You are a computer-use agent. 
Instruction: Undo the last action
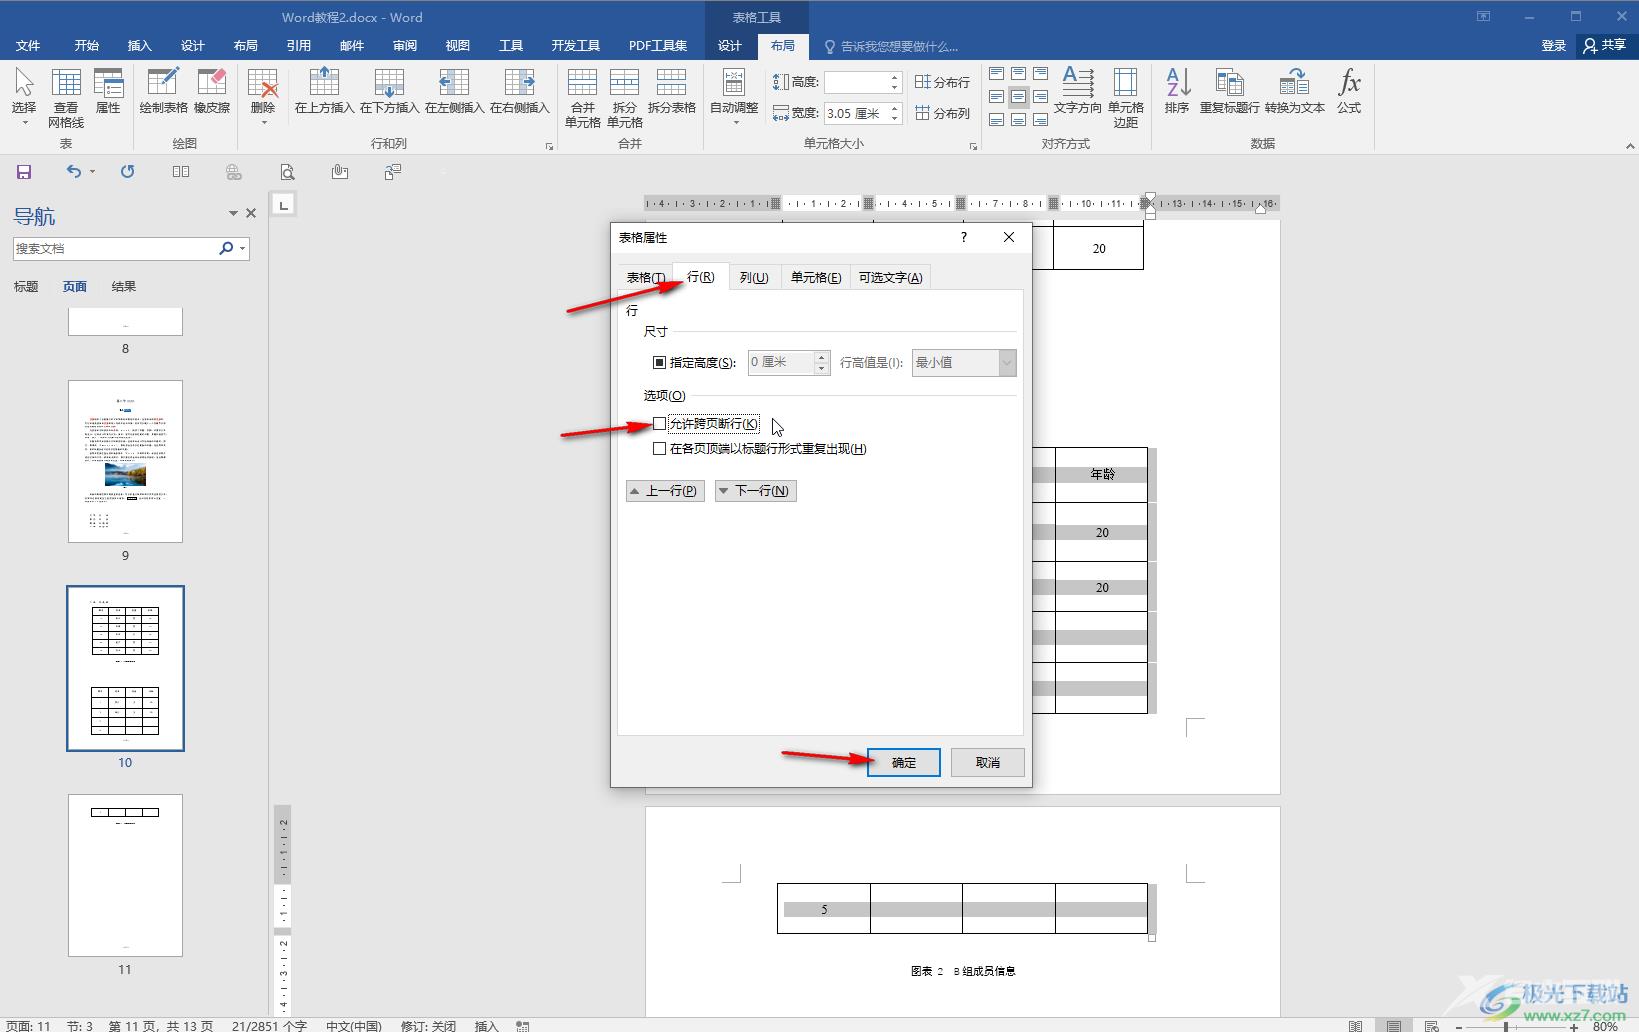(x=73, y=172)
